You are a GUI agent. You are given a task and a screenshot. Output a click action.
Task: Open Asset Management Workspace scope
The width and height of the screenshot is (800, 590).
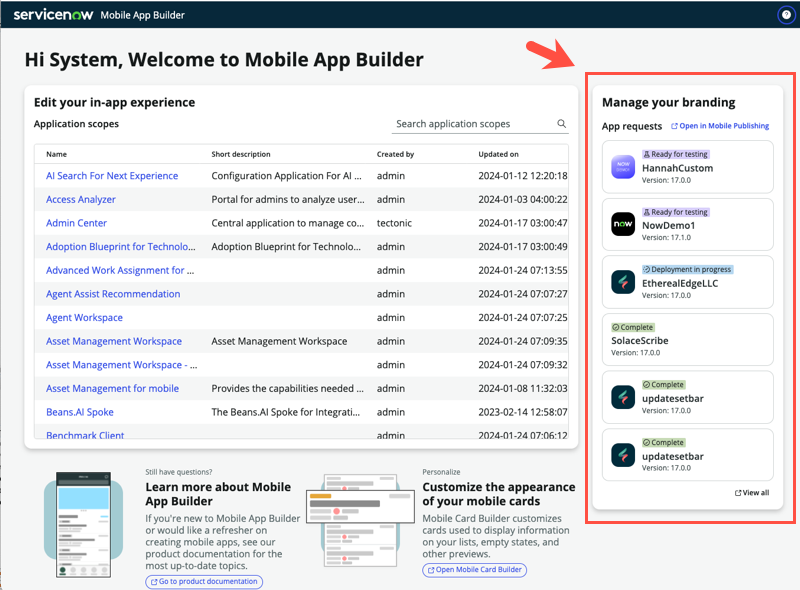coord(114,341)
